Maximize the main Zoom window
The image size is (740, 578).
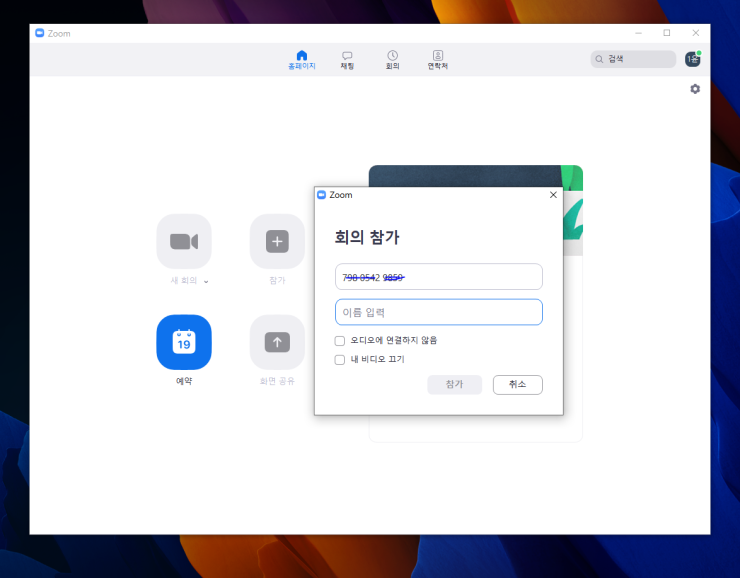667,33
